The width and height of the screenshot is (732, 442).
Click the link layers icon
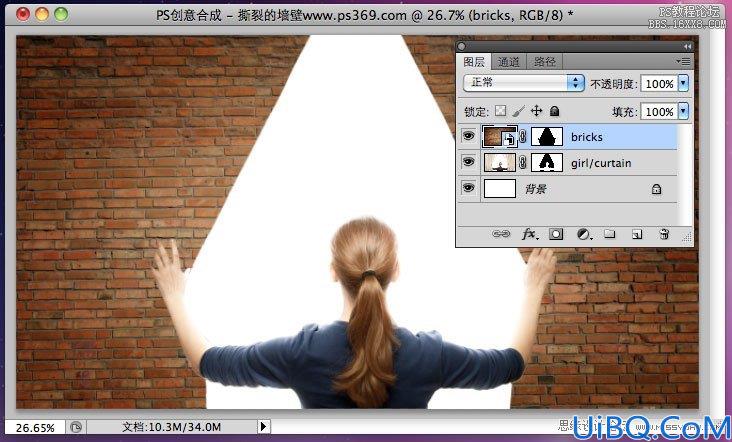pos(501,233)
